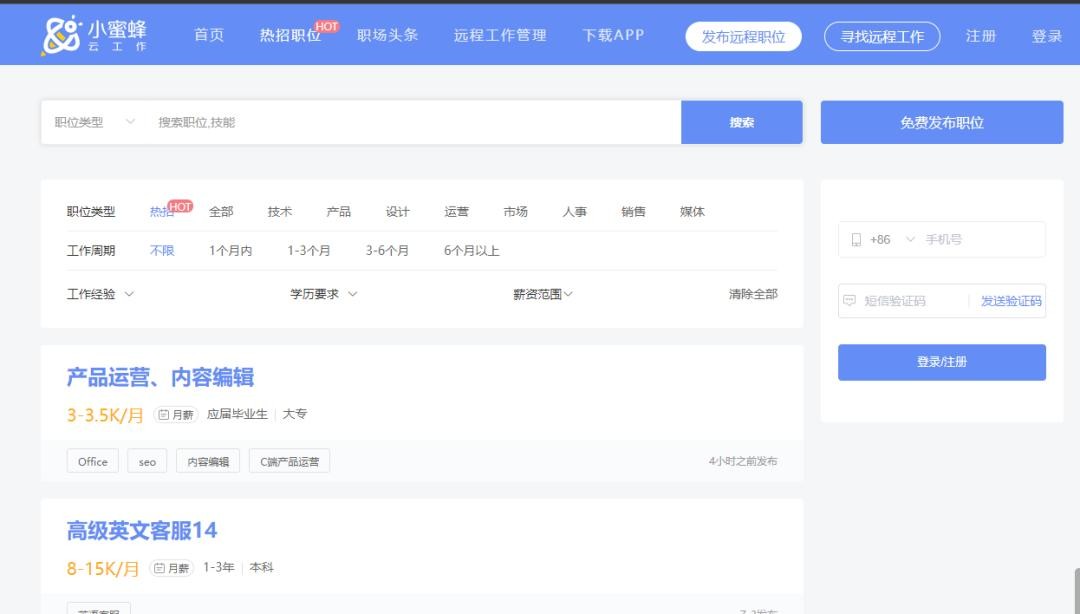
Task: Click the SMS message icon in verification field
Action: 850,301
